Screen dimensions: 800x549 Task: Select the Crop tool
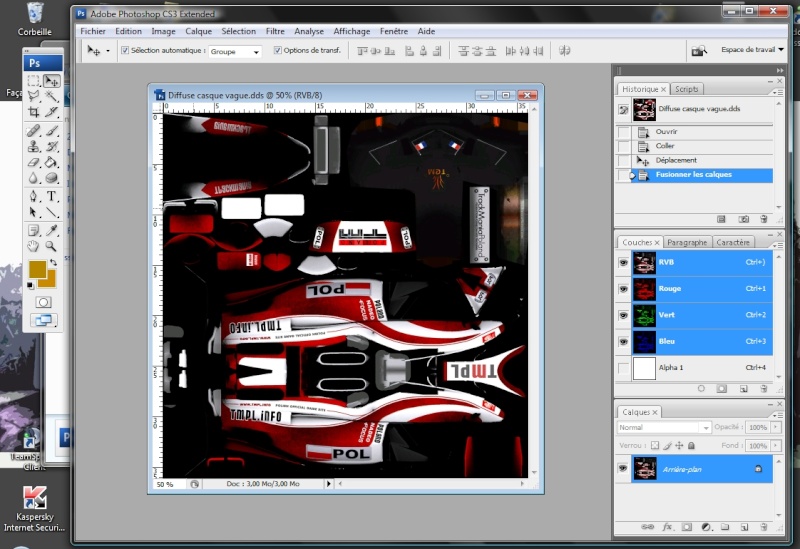34,112
